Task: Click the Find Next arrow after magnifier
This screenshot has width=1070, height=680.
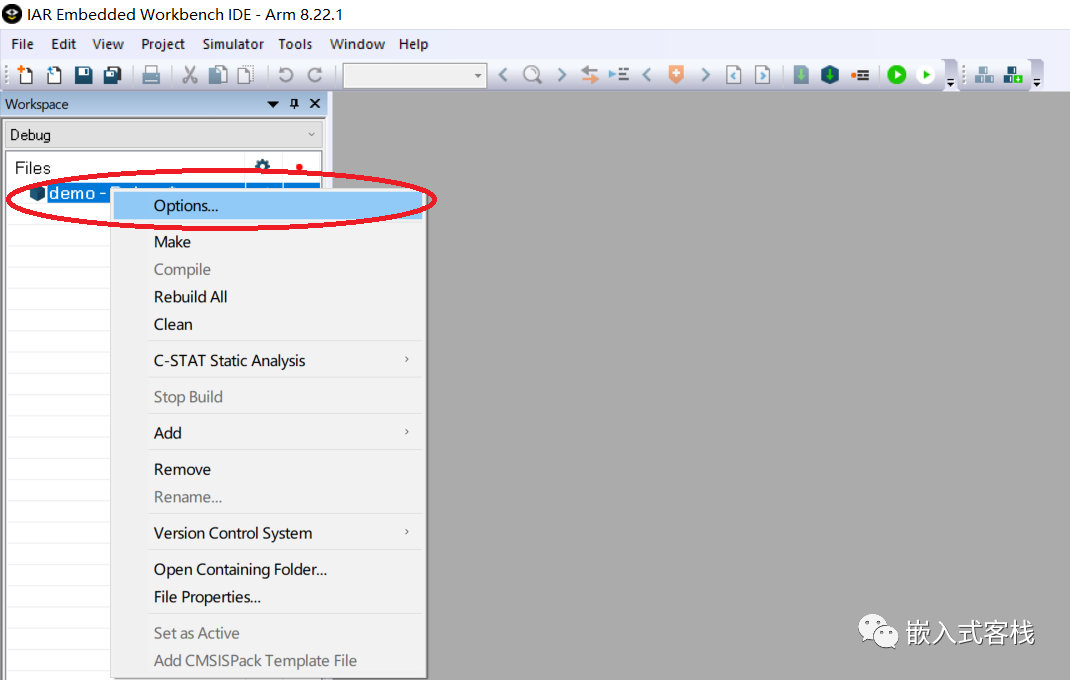Action: (562, 74)
